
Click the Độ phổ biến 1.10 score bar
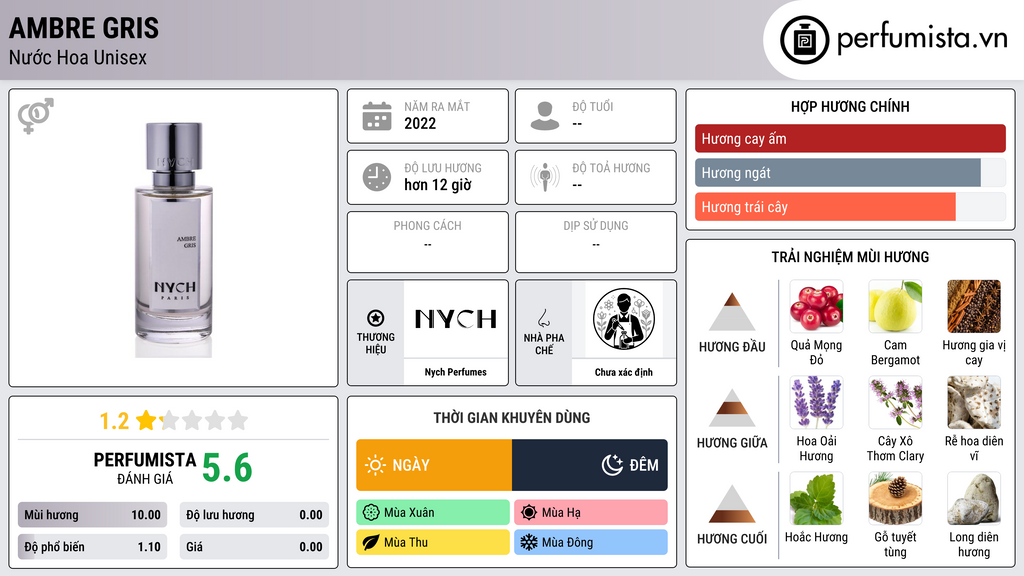92,547
